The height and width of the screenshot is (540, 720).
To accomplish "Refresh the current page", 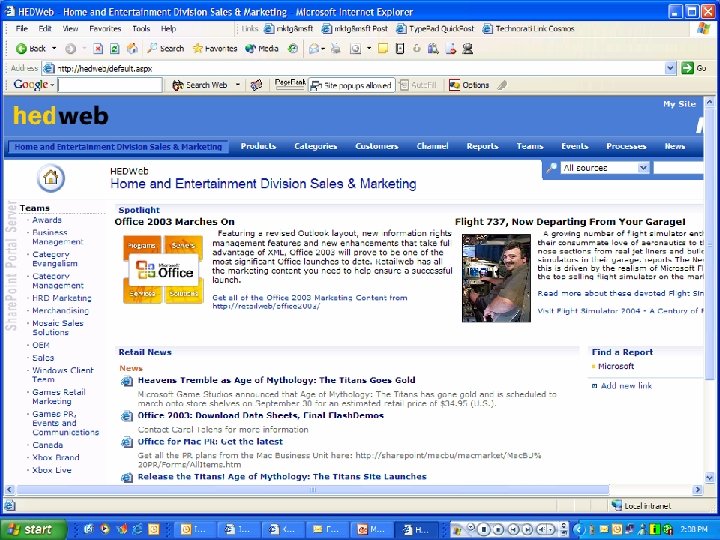I will pyautogui.click(x=115, y=48).
